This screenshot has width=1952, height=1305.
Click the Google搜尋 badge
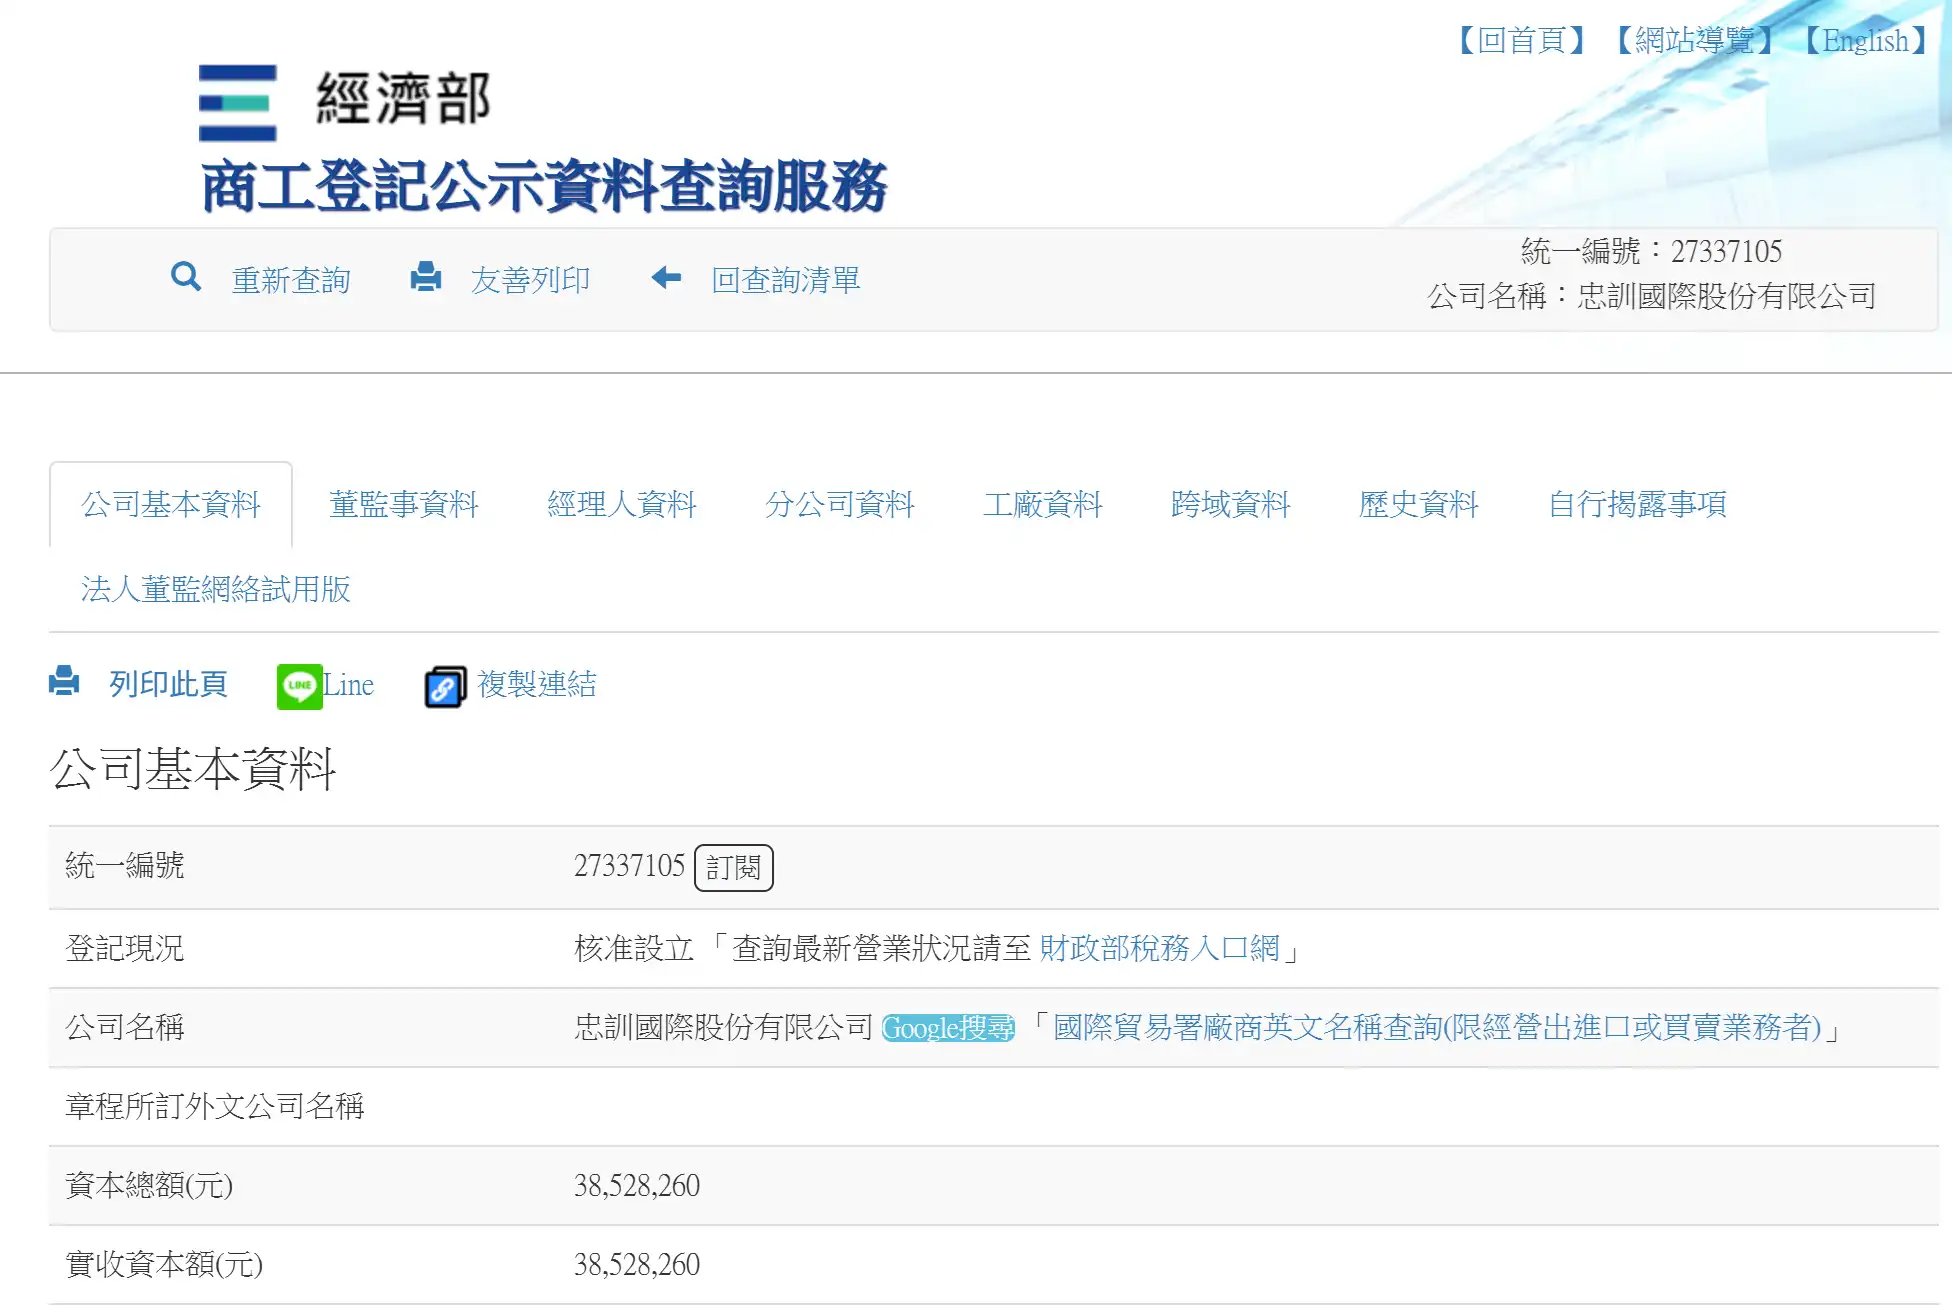coord(948,1028)
